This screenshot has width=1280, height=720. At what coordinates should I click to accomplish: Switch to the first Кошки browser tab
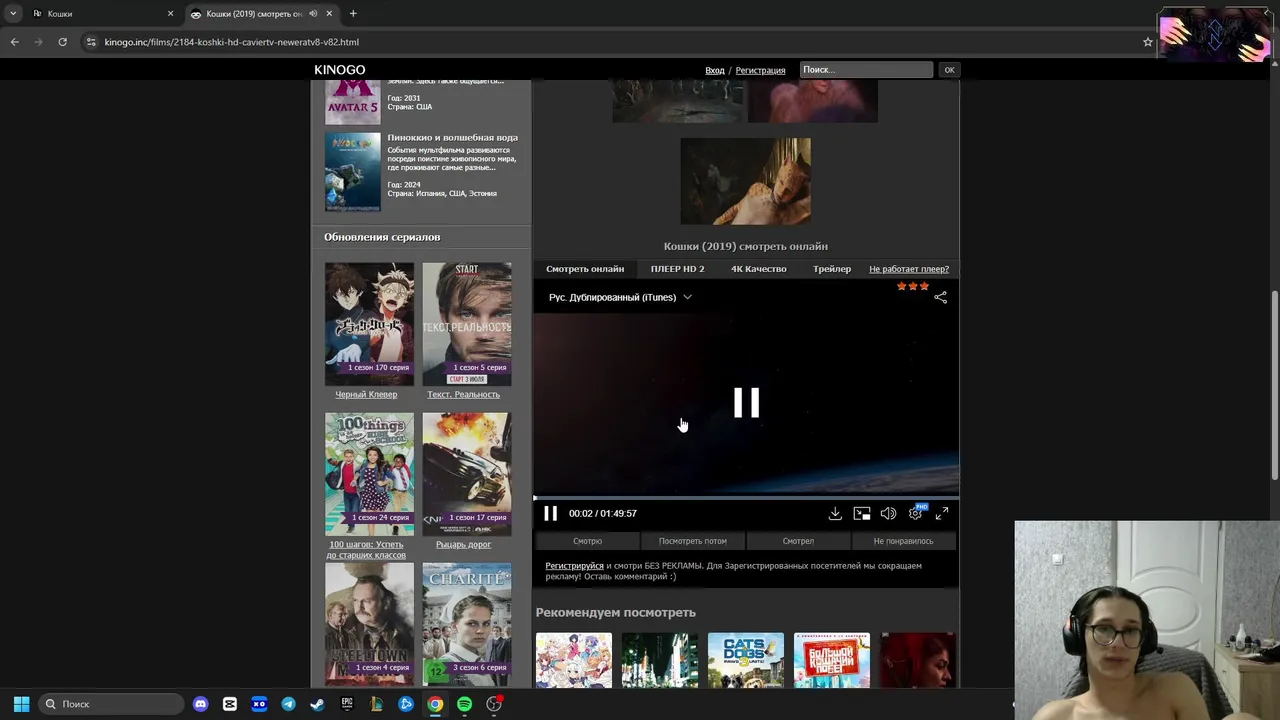pos(100,14)
